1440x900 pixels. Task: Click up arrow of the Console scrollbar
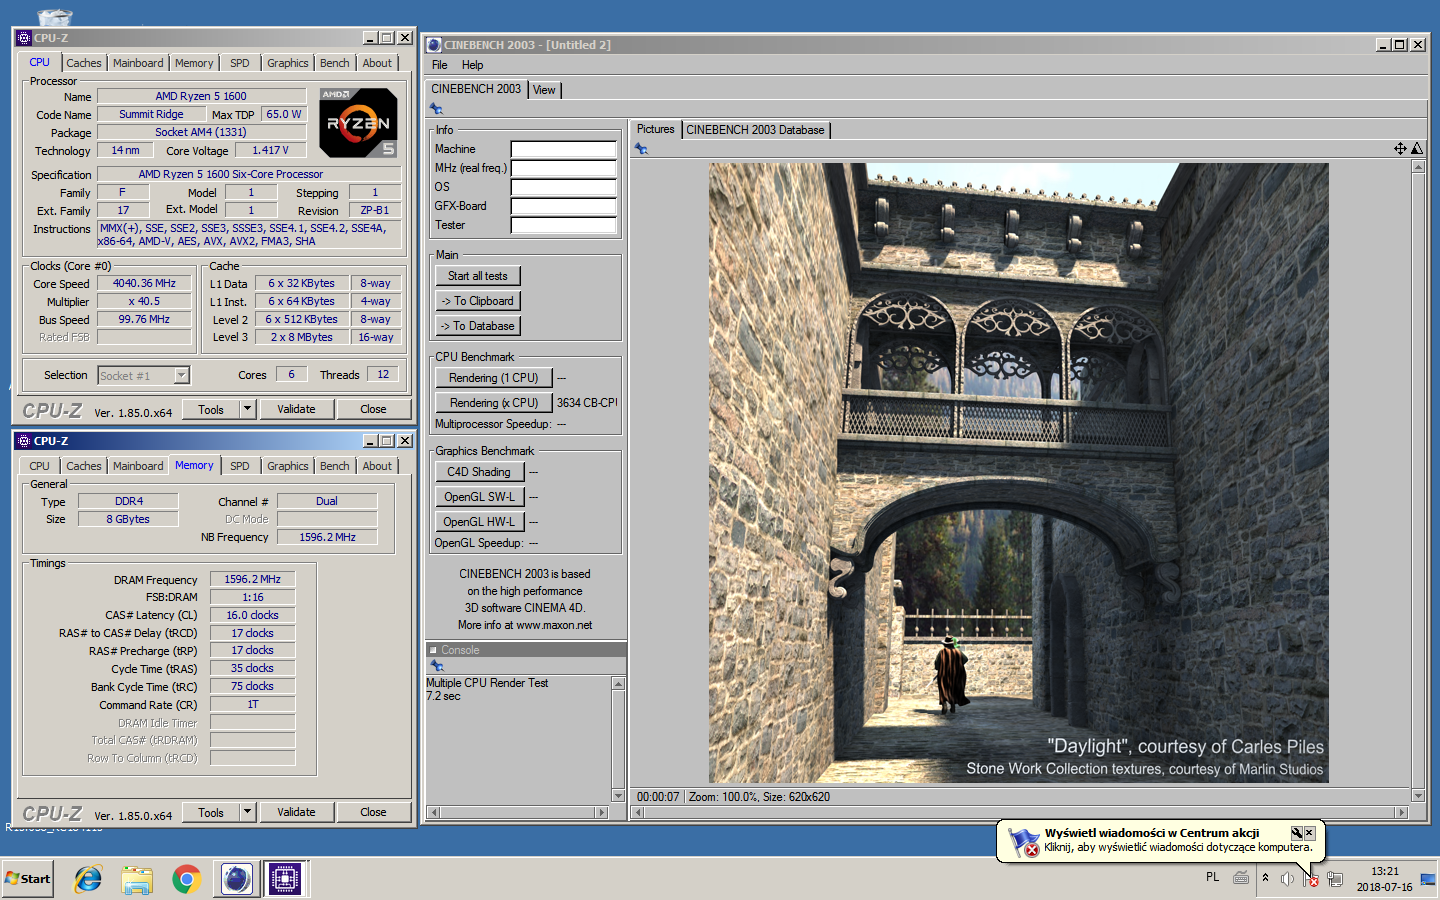point(618,684)
